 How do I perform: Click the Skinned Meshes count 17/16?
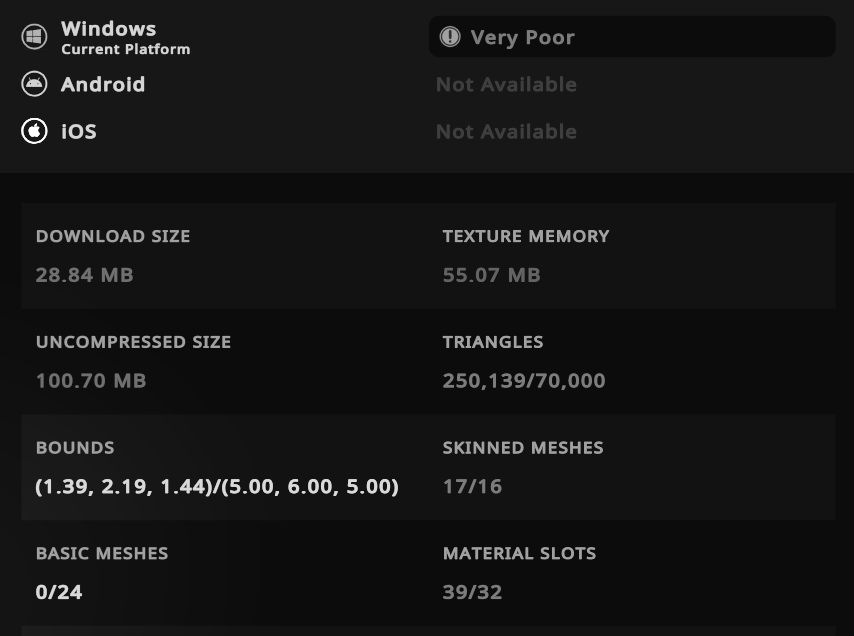[472, 487]
